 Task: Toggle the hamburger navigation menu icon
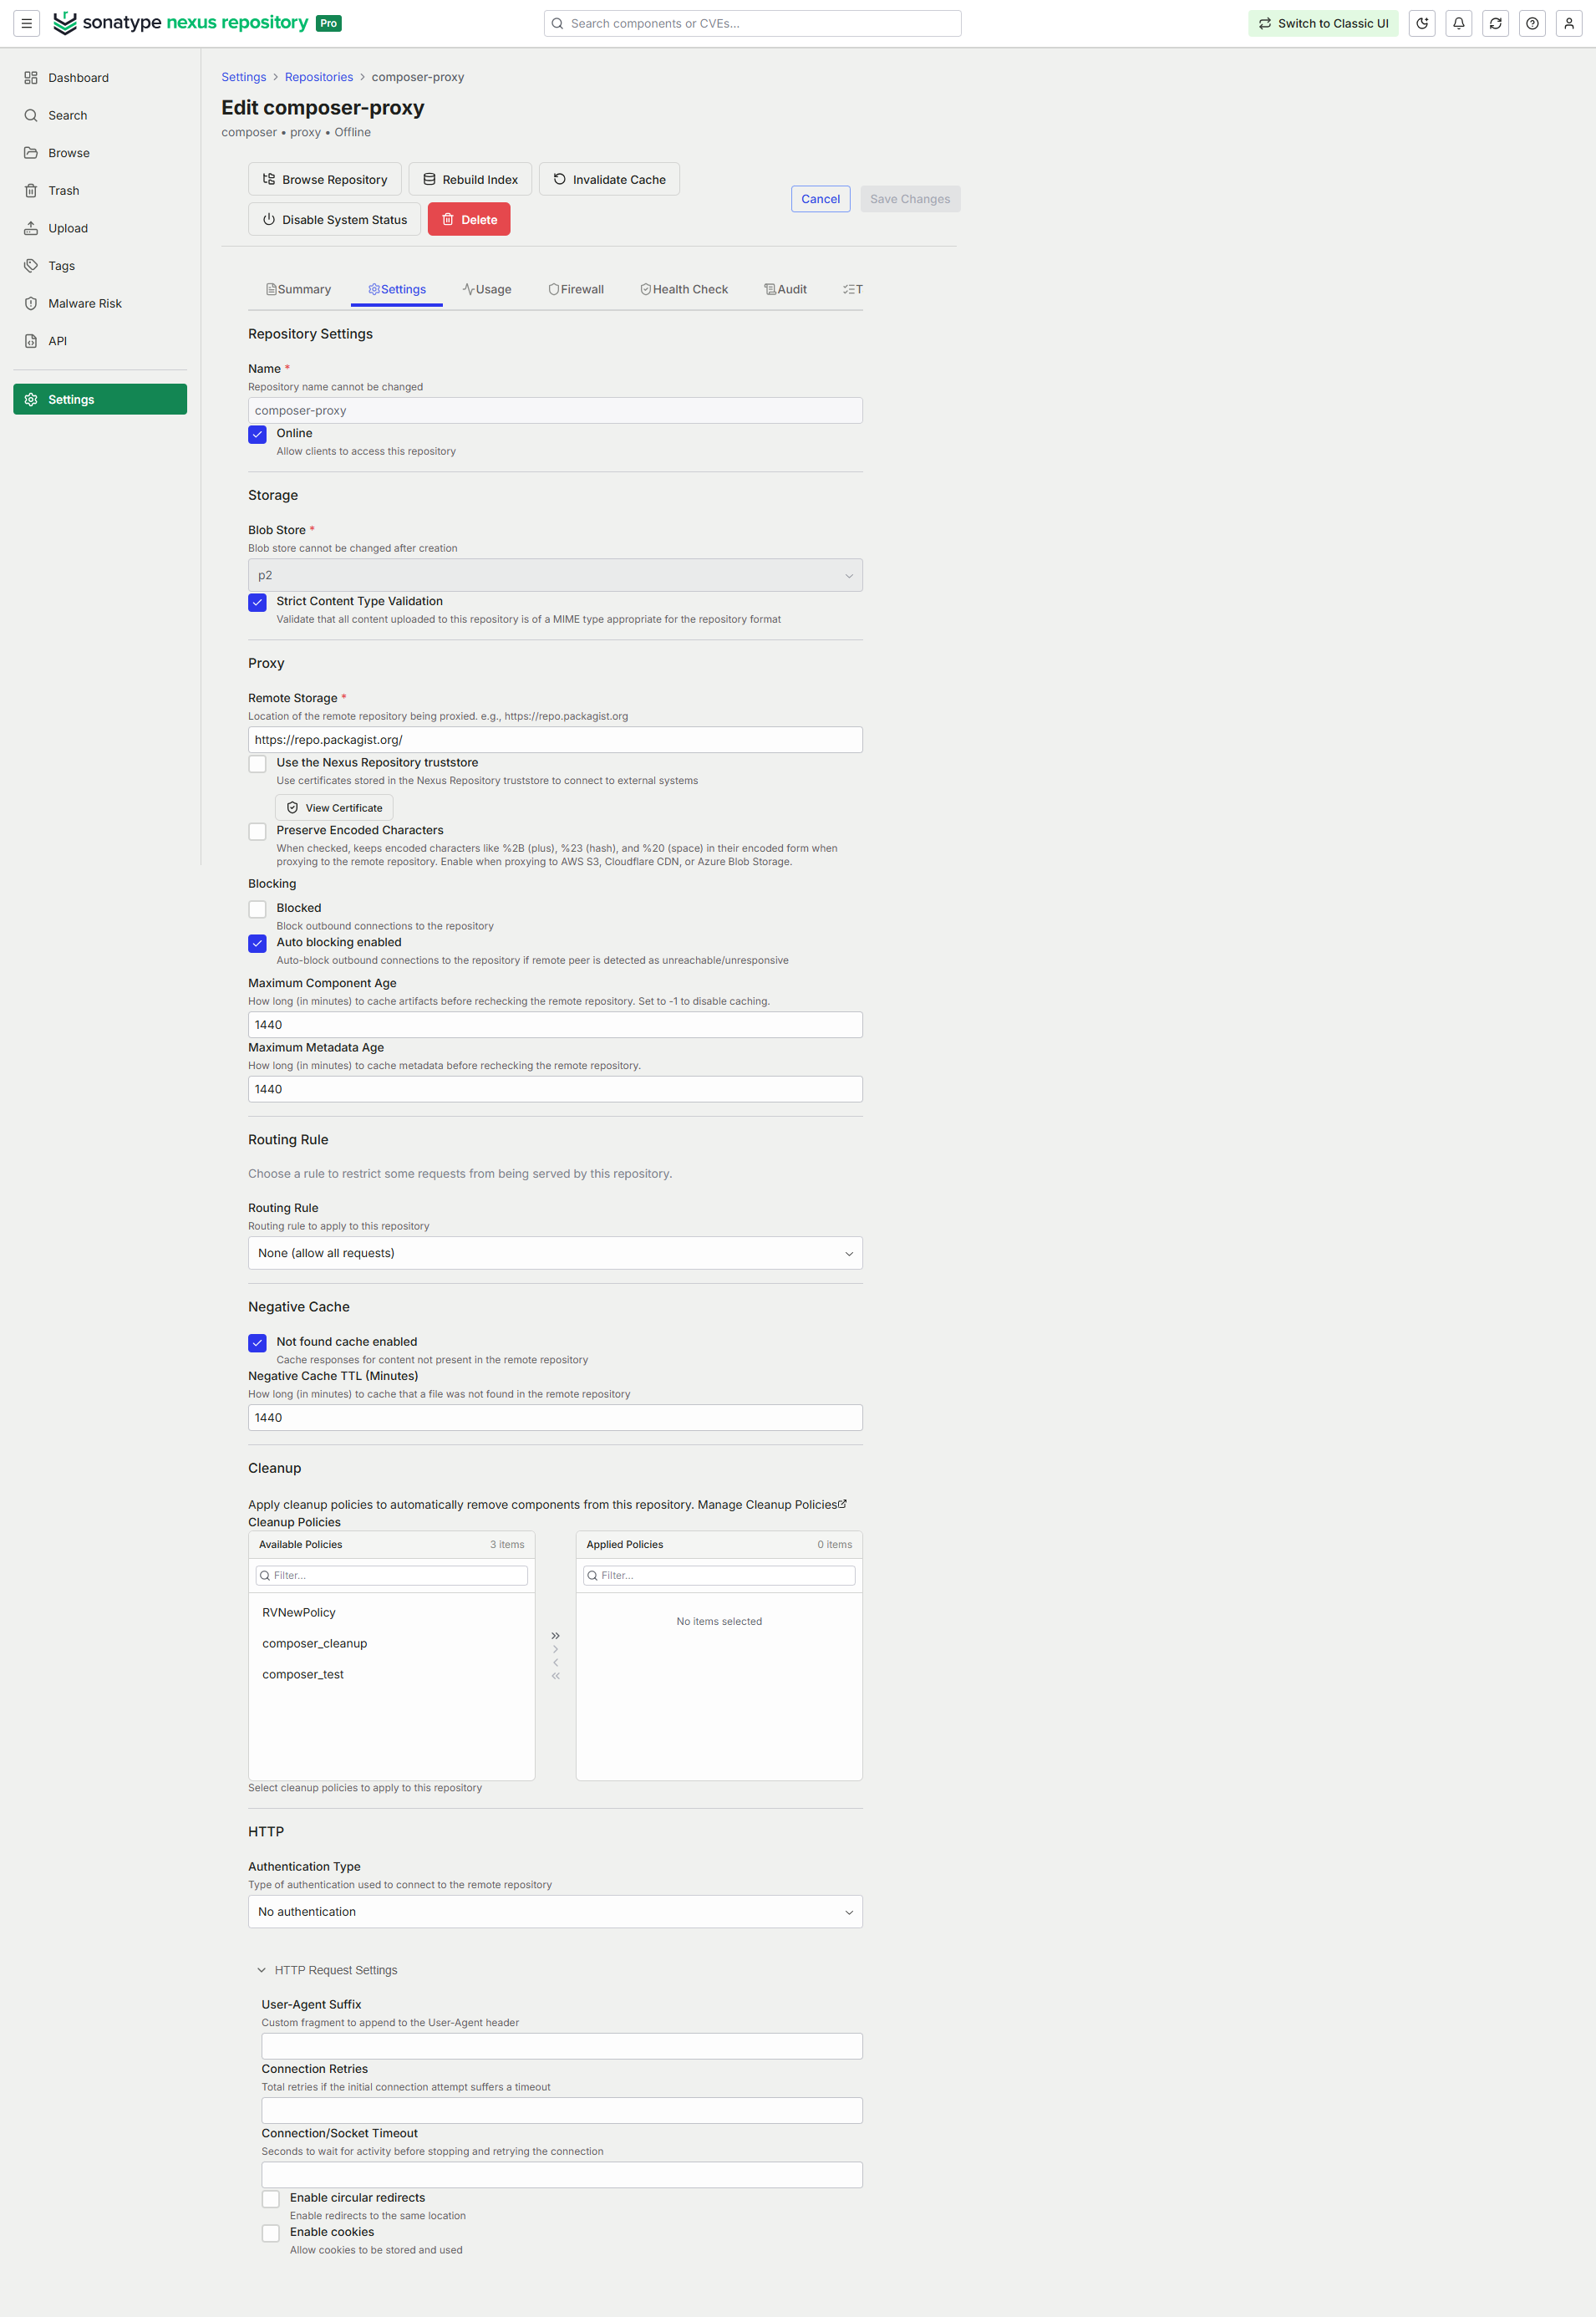(27, 23)
